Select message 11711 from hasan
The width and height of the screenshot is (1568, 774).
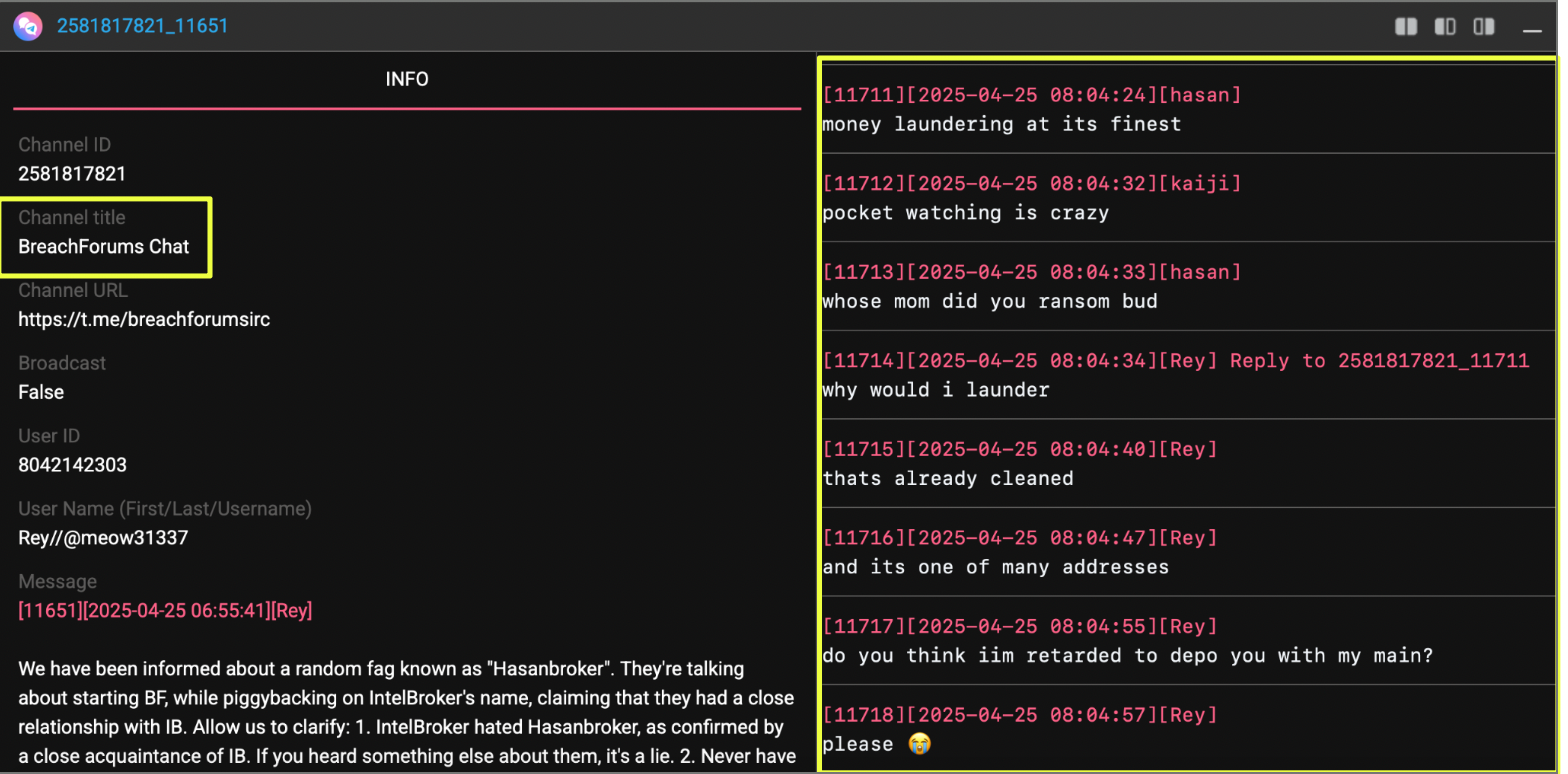[1030, 96]
